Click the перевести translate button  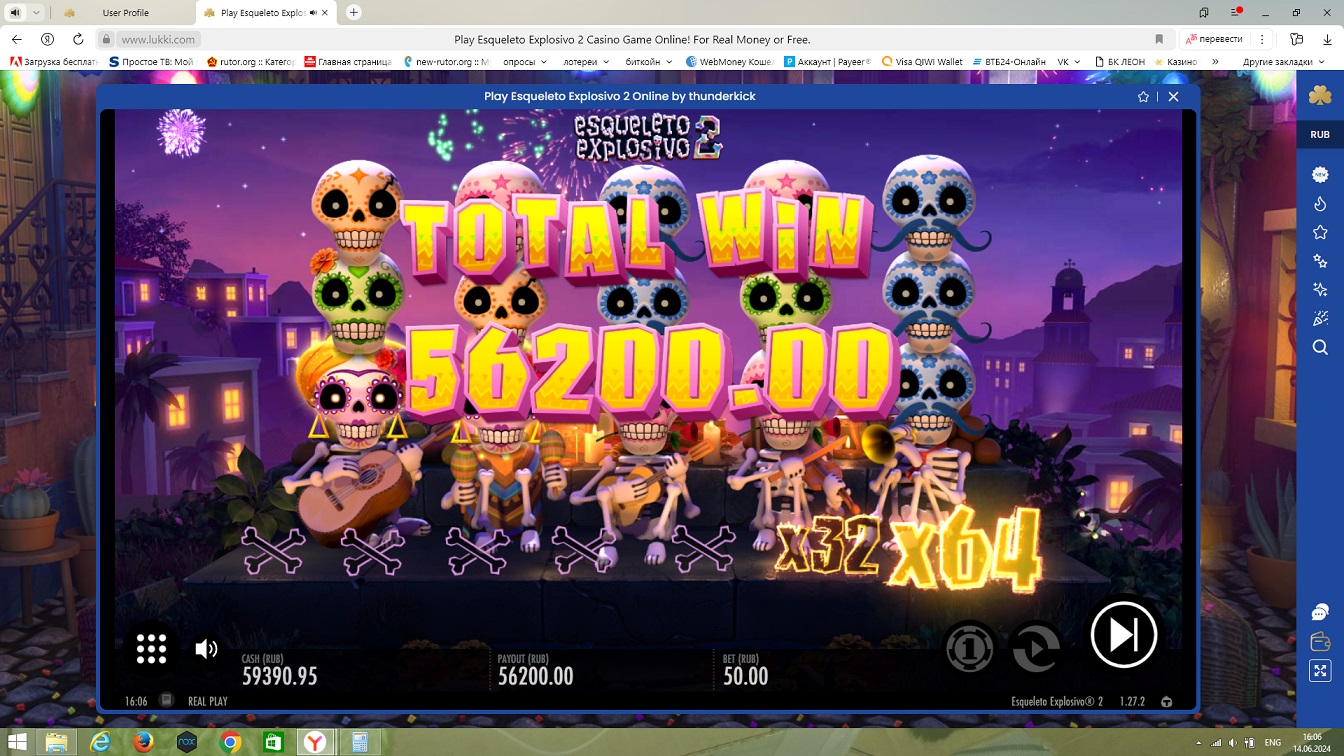(x=1215, y=39)
